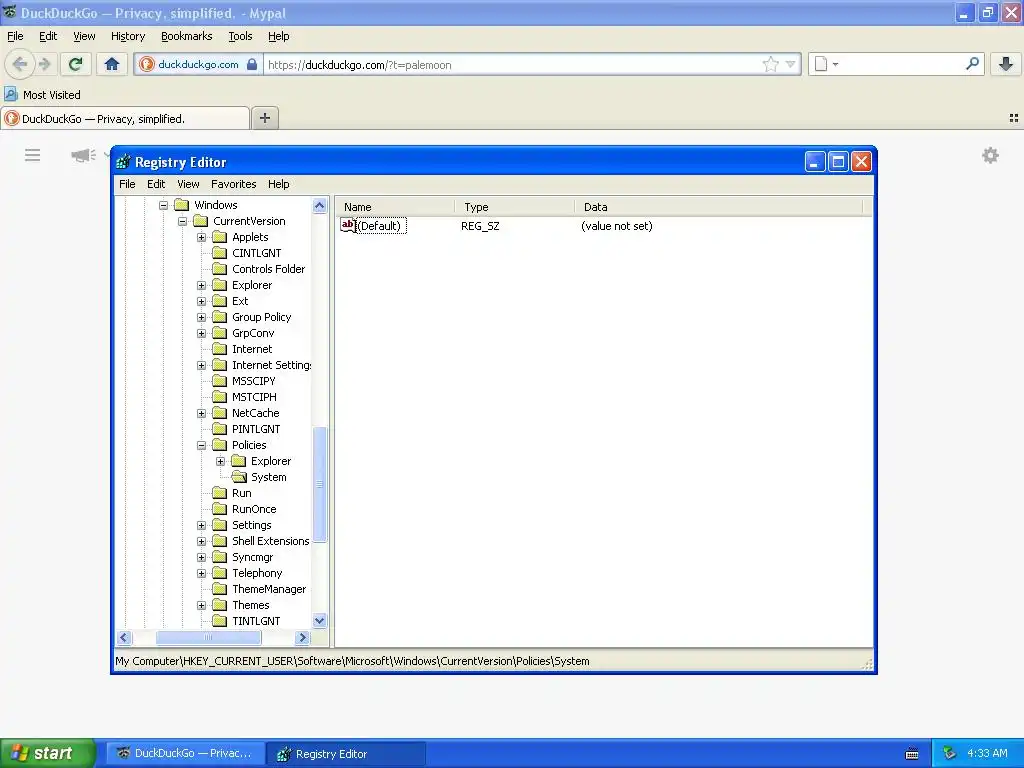Open the browser History menu

pyautogui.click(x=127, y=36)
